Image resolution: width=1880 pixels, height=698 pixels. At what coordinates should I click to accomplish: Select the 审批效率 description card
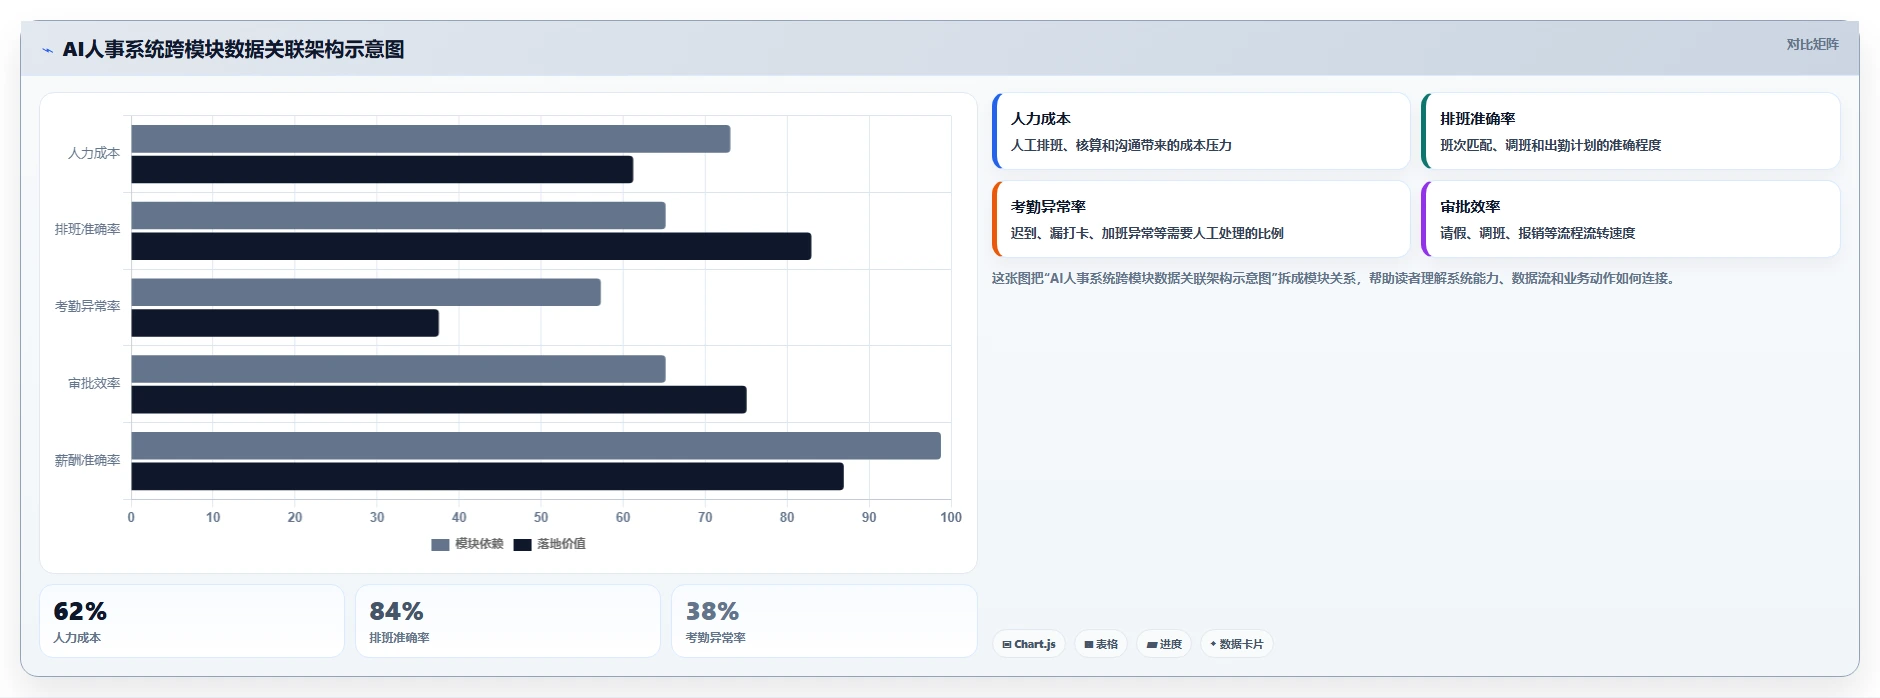(1630, 219)
